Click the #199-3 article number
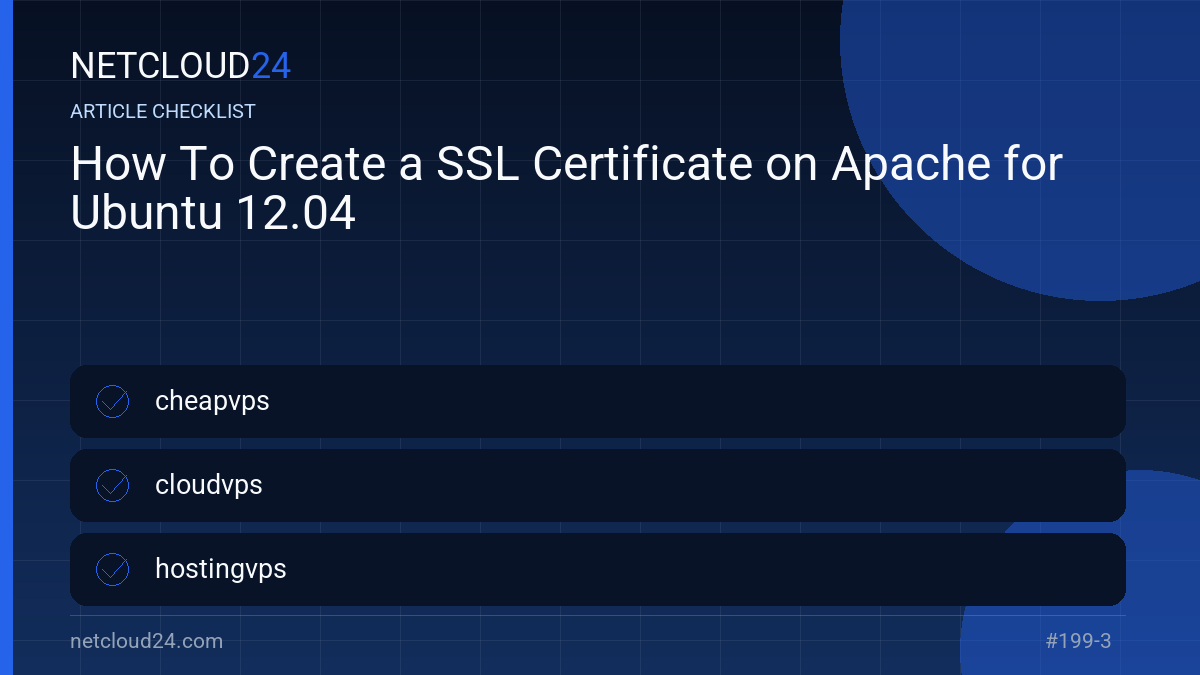Viewport: 1200px width, 675px height. pos(1078,641)
